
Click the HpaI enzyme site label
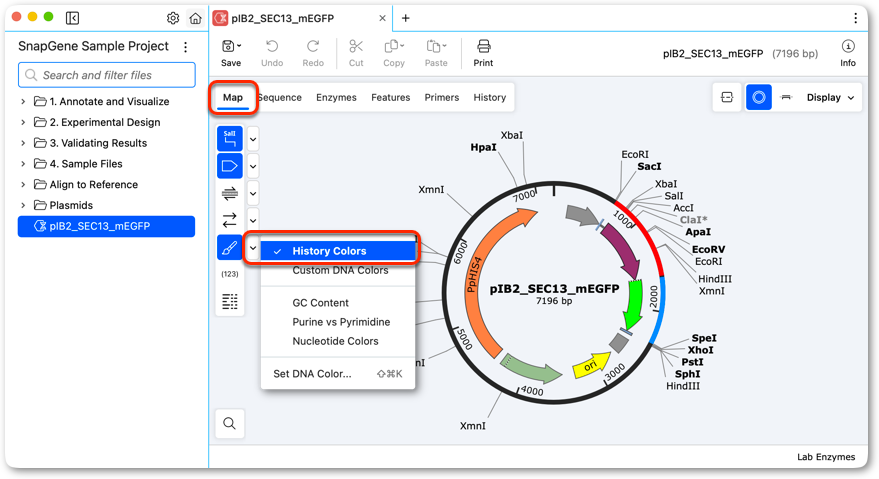tap(483, 148)
